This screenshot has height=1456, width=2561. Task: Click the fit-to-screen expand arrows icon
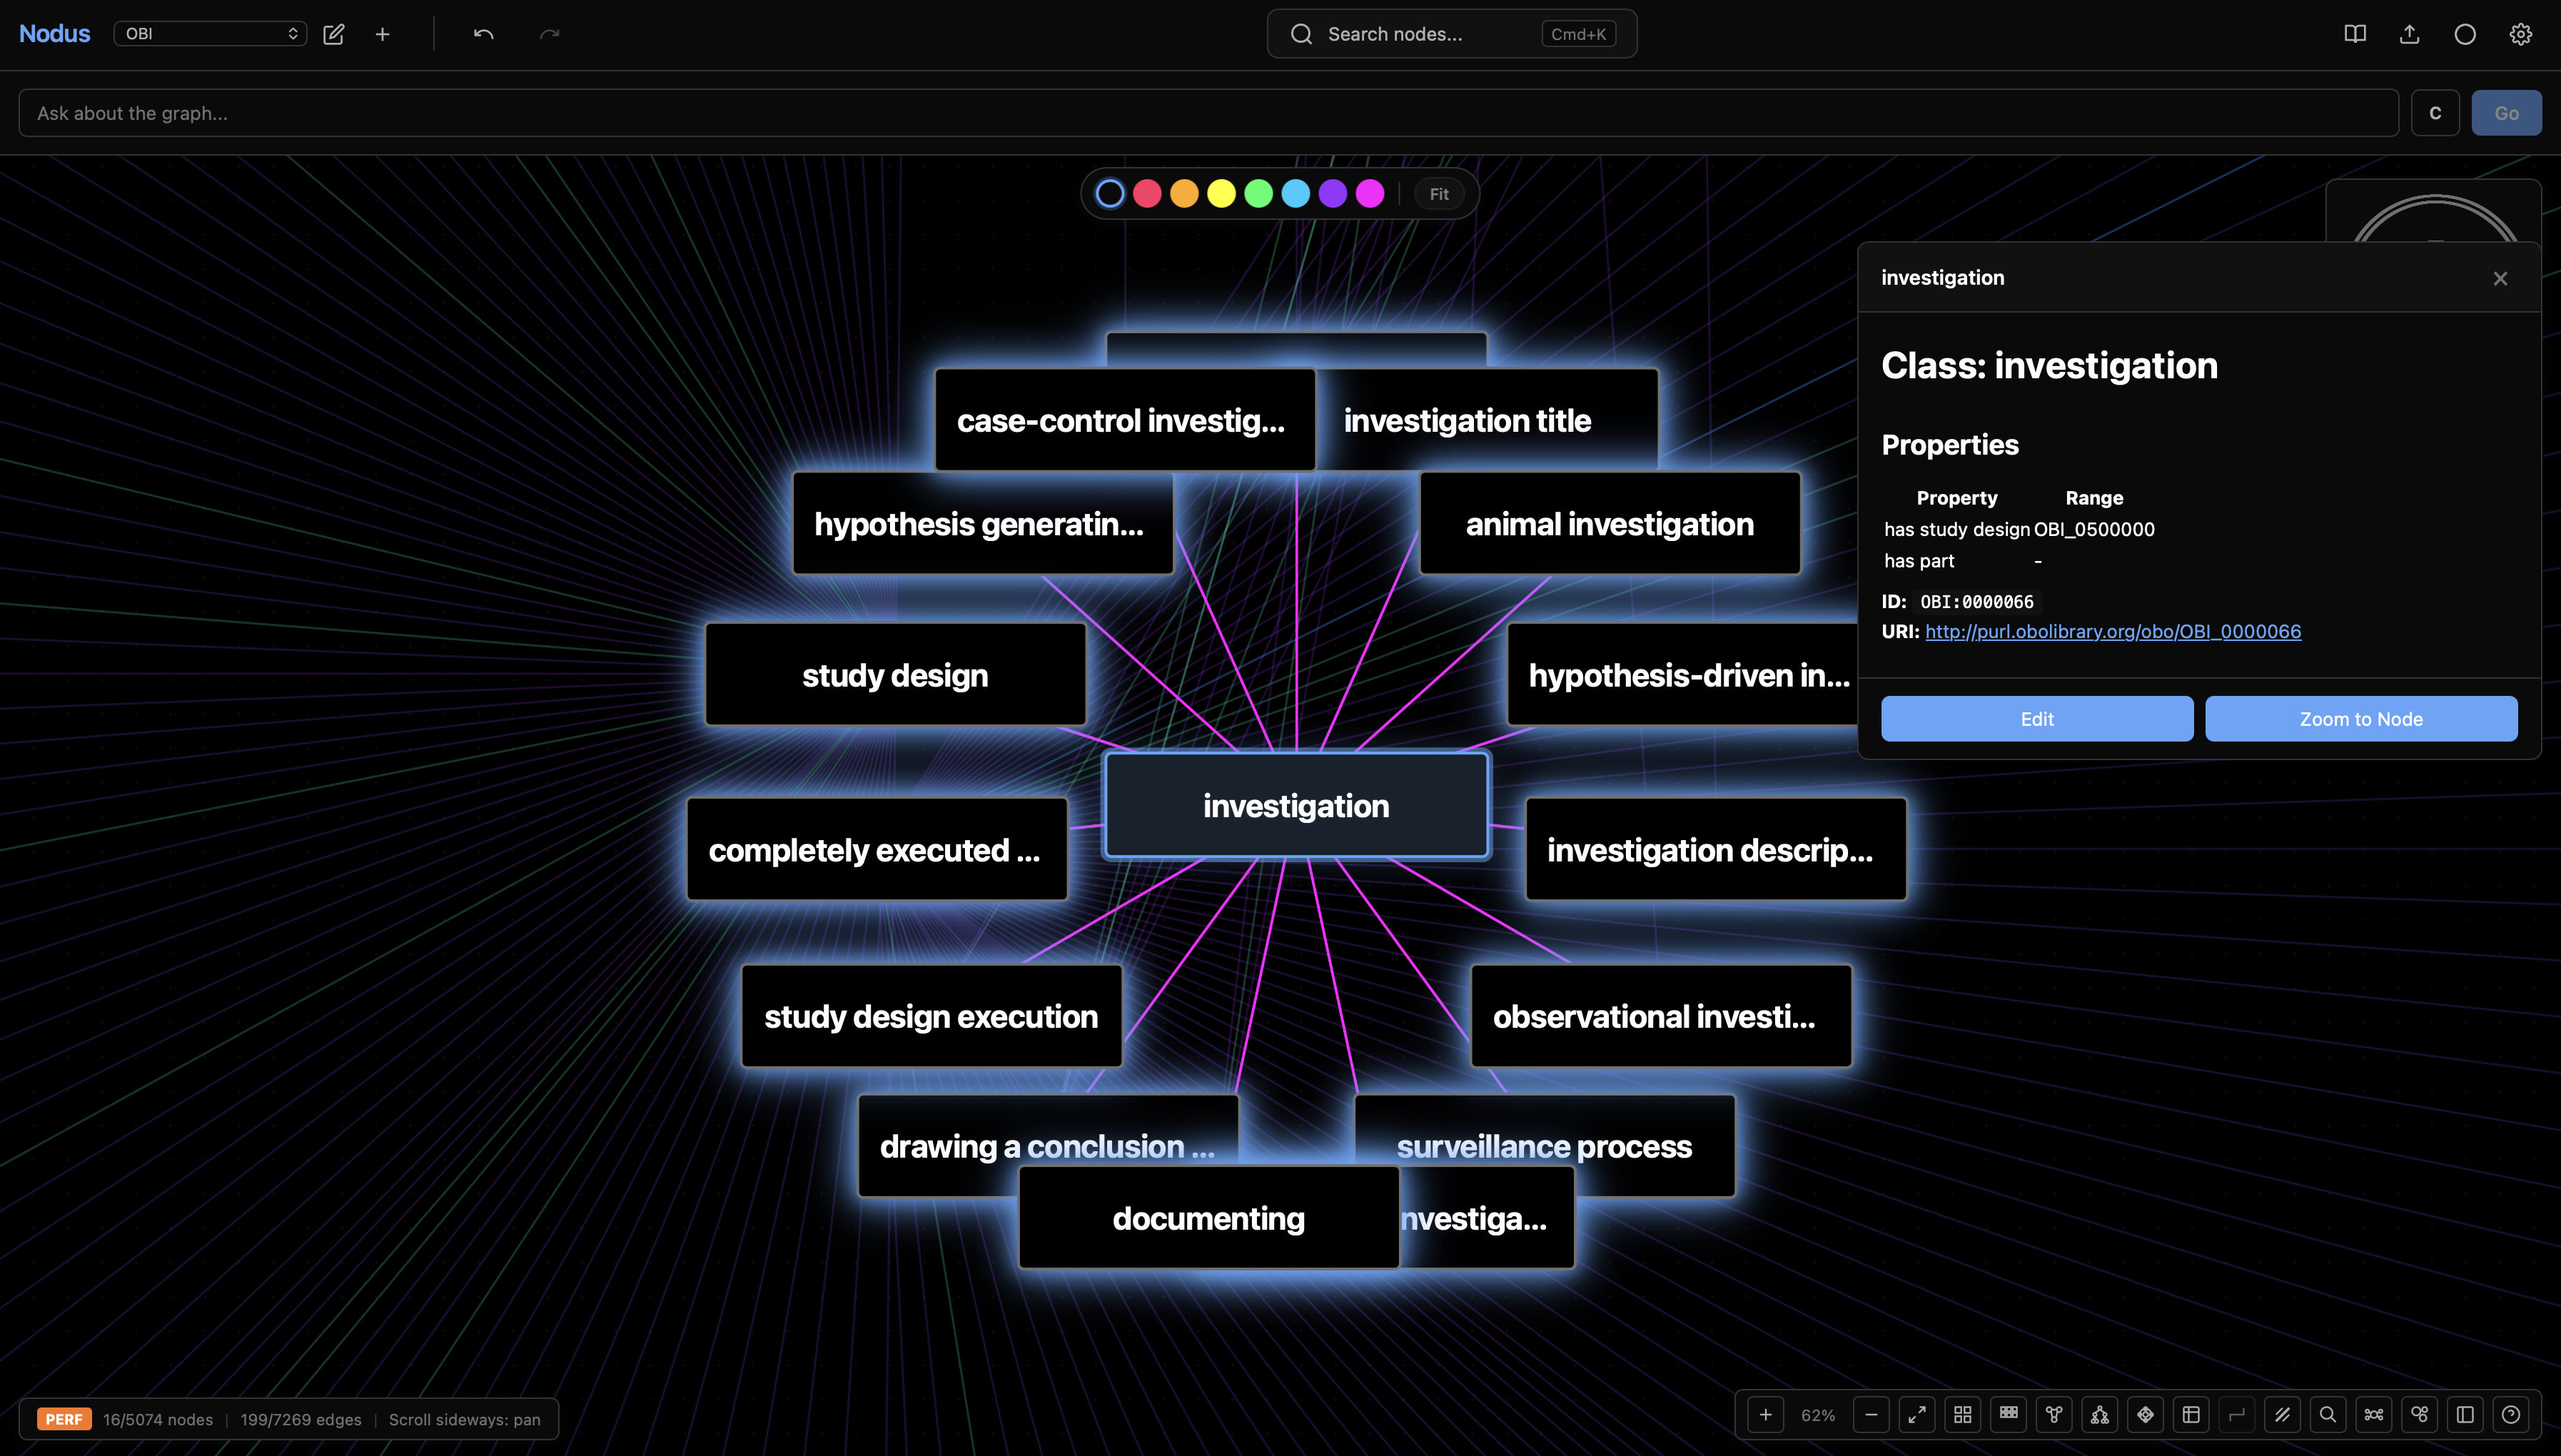[x=1917, y=1415]
